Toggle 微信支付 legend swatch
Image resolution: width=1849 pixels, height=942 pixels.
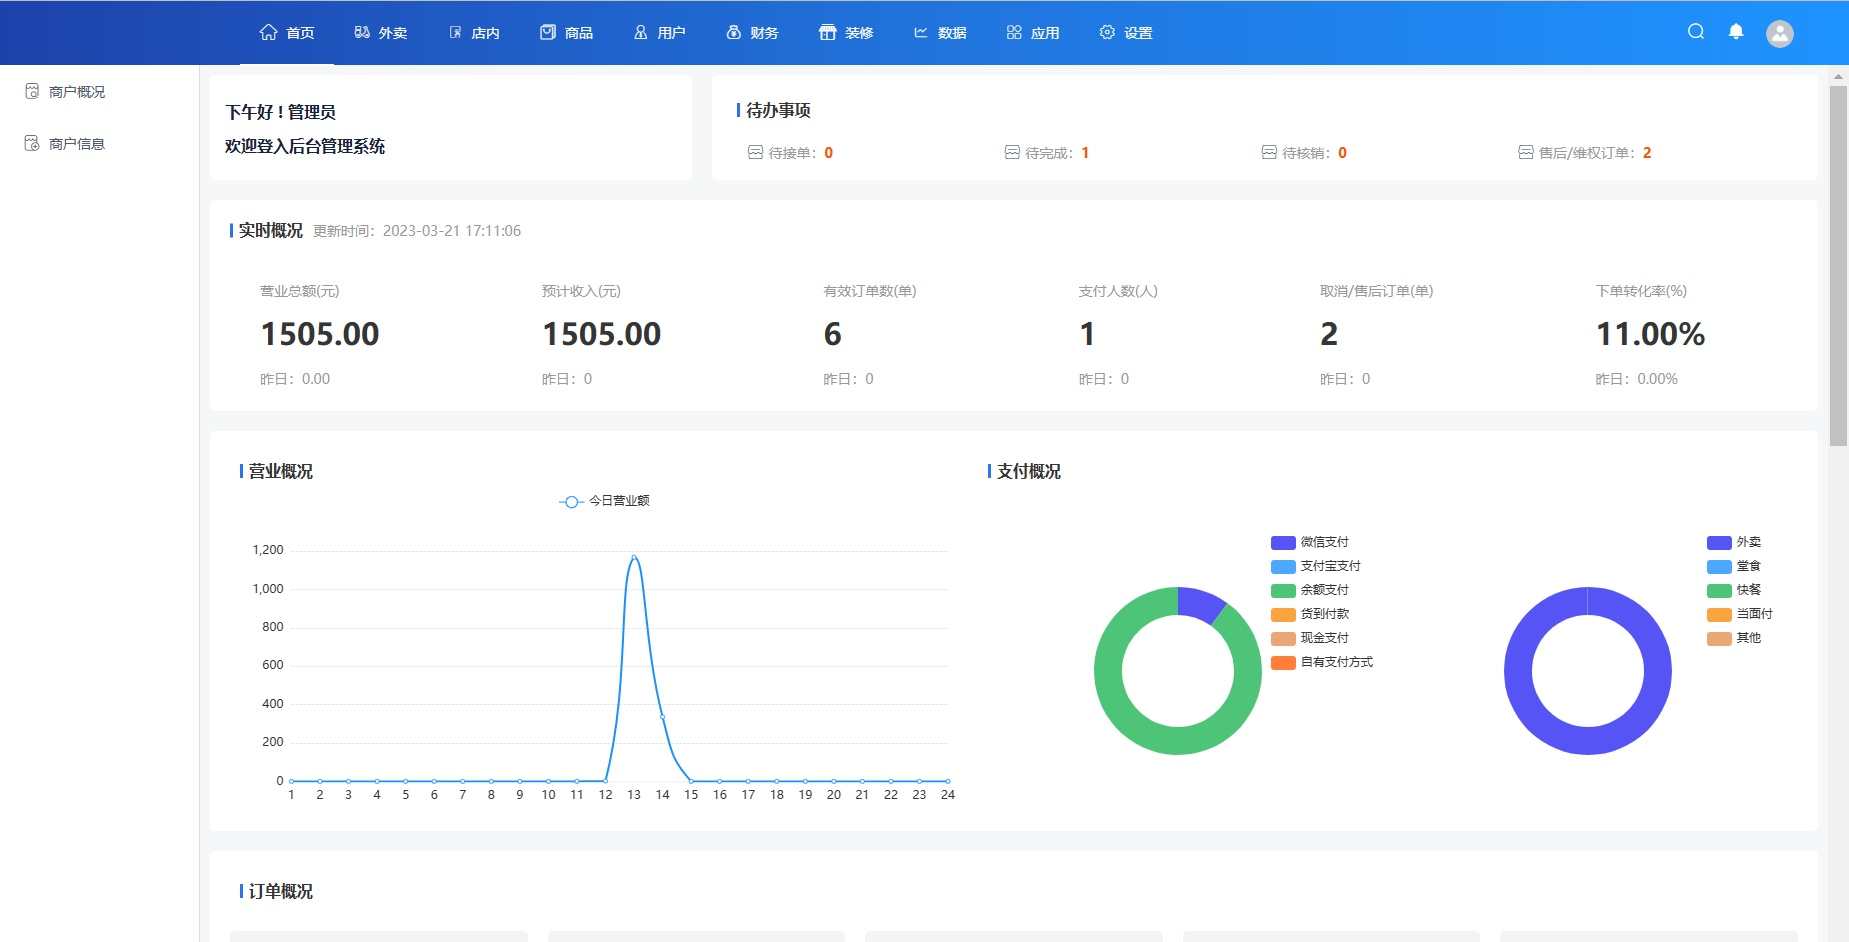(x=1283, y=543)
